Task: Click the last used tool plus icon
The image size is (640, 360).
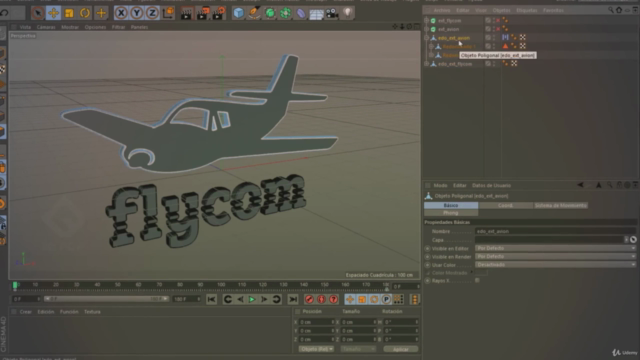Action: [x=101, y=13]
